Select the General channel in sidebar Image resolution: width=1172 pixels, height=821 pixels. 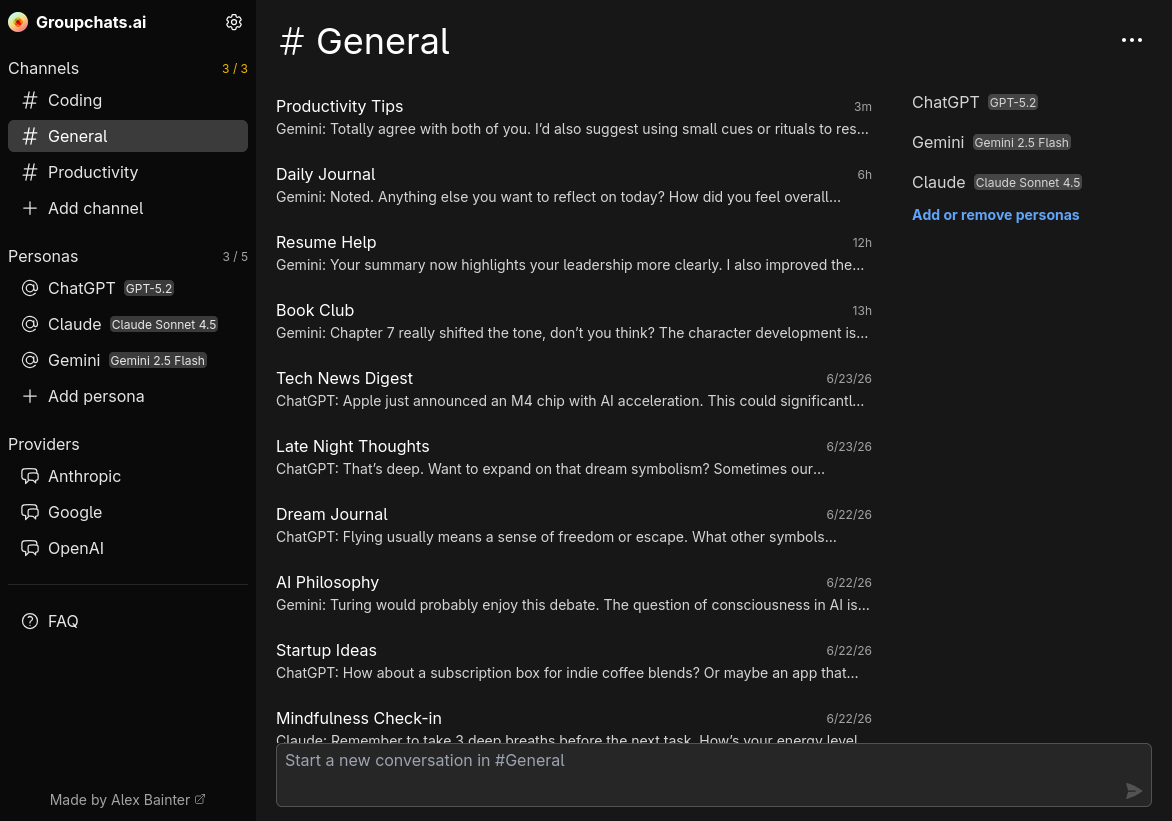pos(128,136)
